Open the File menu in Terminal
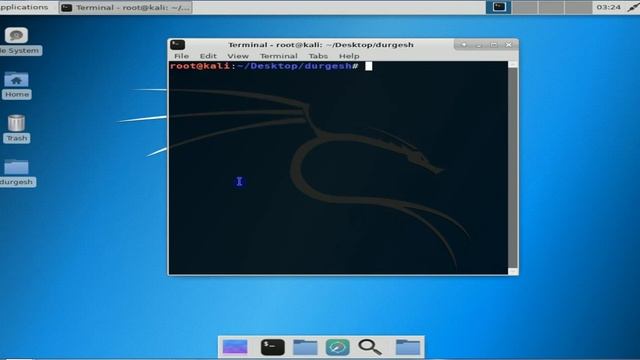Image resolution: width=640 pixels, height=360 pixels. (181, 56)
